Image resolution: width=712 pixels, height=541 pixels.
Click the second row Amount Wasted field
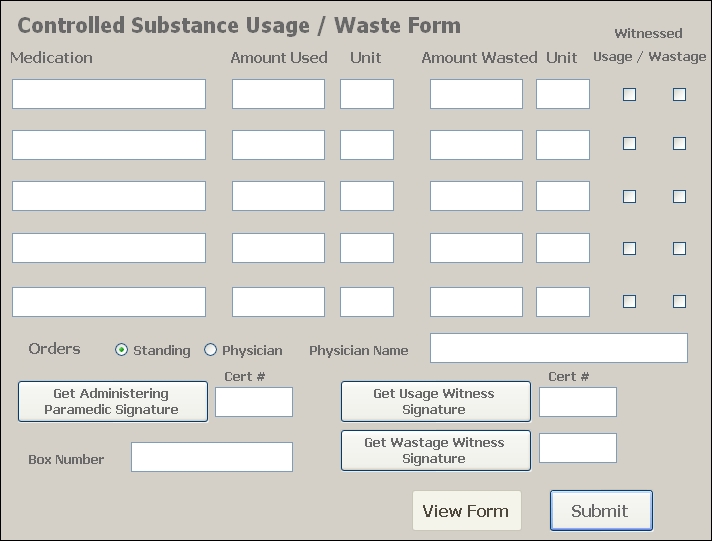[476, 145]
